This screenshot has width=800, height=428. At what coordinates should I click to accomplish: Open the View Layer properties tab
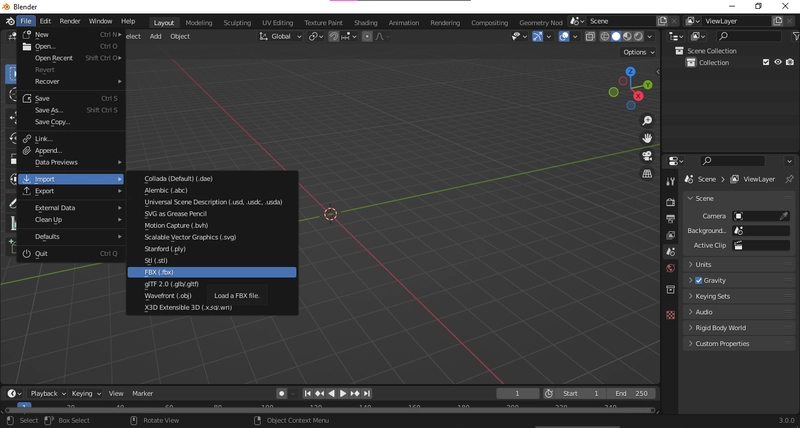pyautogui.click(x=670, y=235)
